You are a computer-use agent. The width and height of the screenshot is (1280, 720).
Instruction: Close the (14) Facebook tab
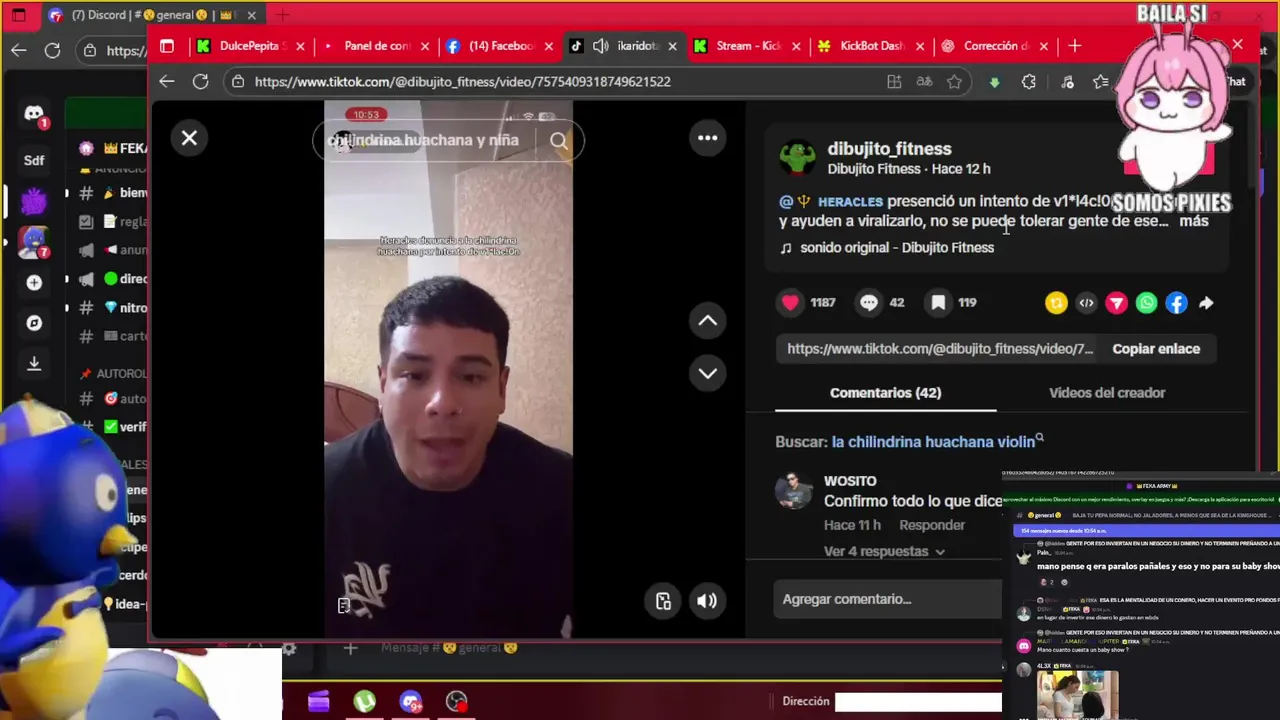548,46
